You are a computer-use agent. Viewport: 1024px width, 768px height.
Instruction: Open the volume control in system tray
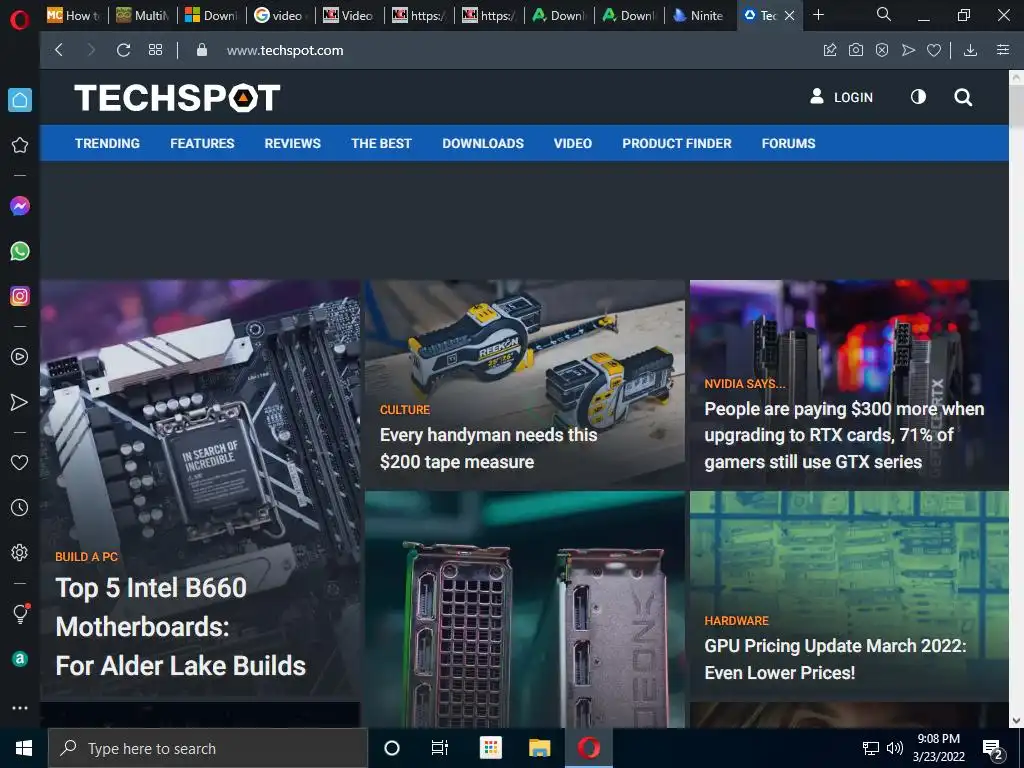coord(895,748)
